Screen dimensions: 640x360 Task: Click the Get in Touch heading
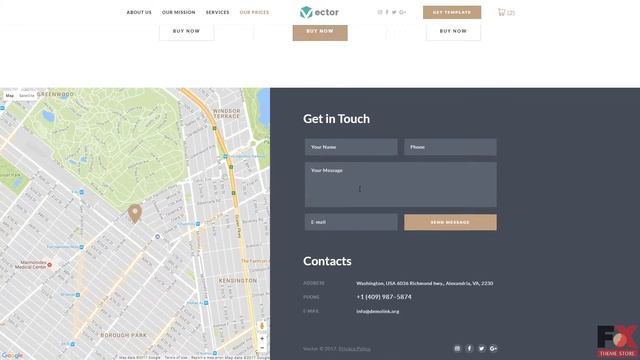pos(336,119)
